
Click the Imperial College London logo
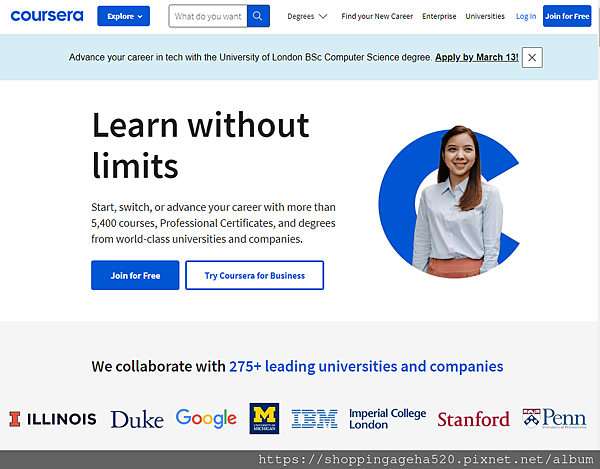387,419
